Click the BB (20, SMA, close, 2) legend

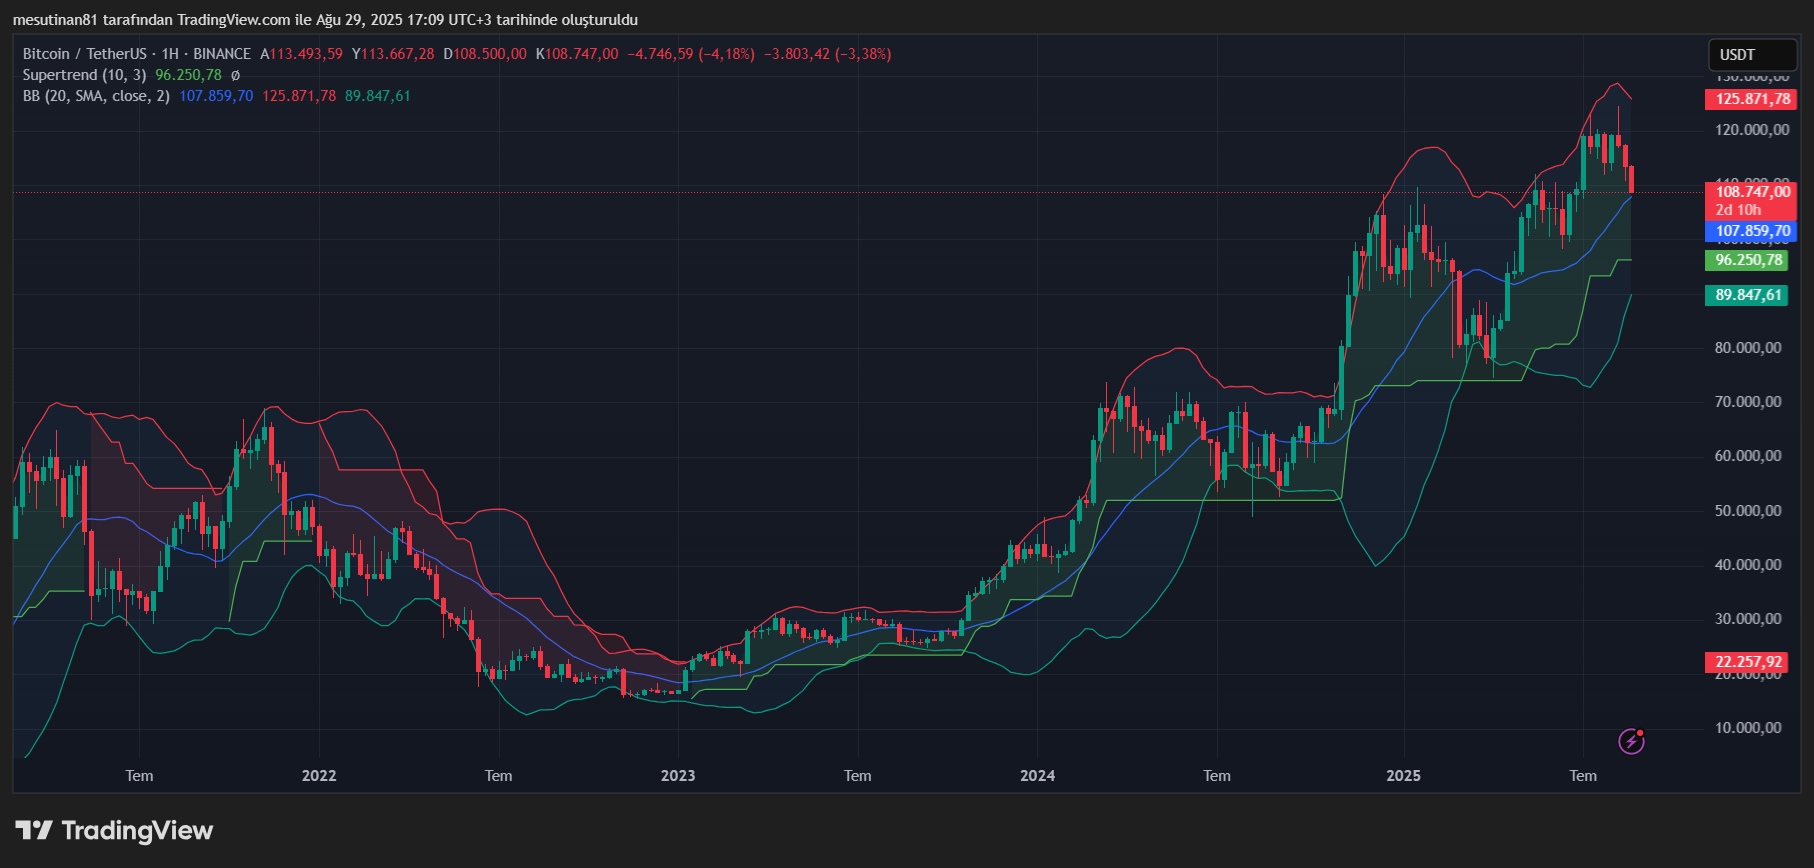point(96,96)
